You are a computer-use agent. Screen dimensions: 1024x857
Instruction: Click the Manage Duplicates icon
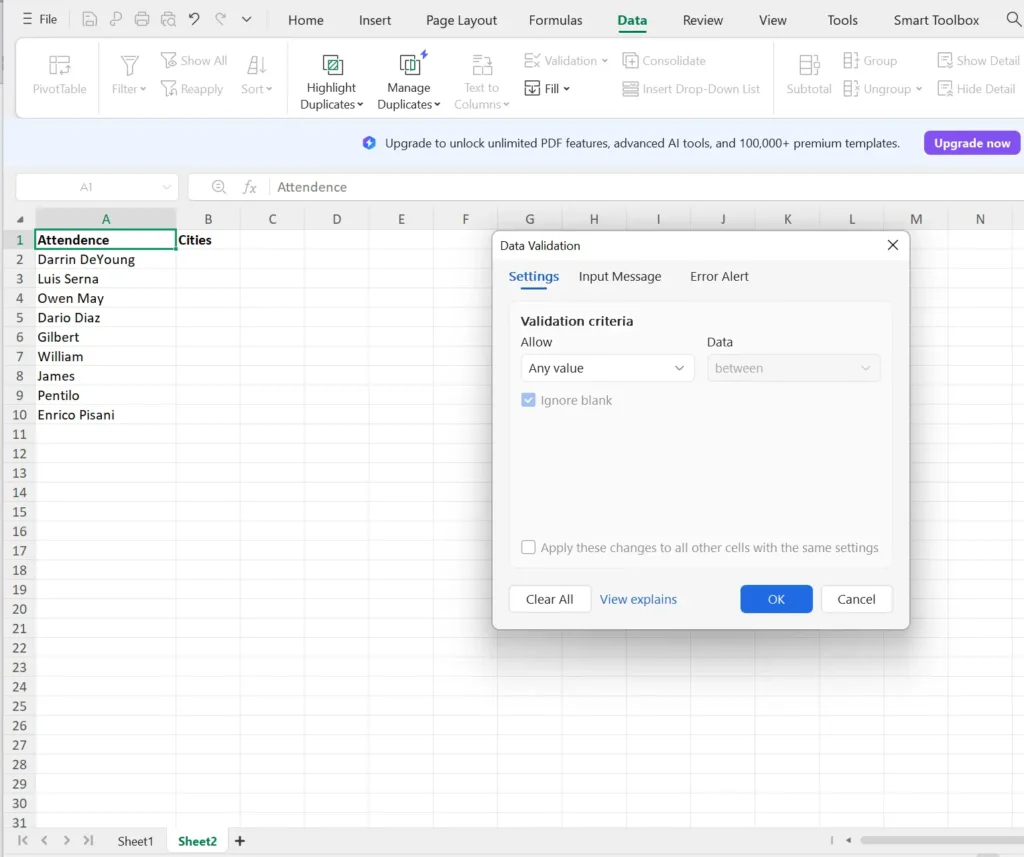409,65
